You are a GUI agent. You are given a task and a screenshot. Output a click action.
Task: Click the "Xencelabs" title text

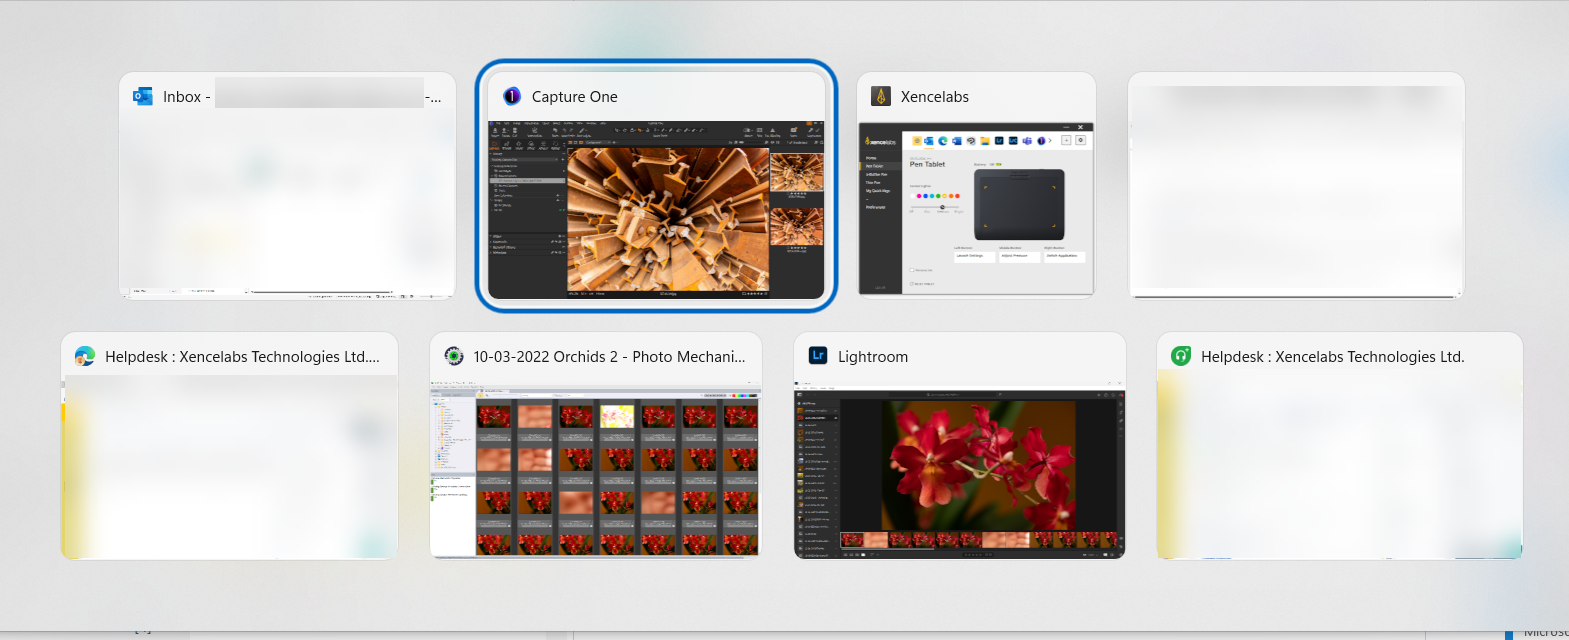pyautogui.click(x=935, y=97)
